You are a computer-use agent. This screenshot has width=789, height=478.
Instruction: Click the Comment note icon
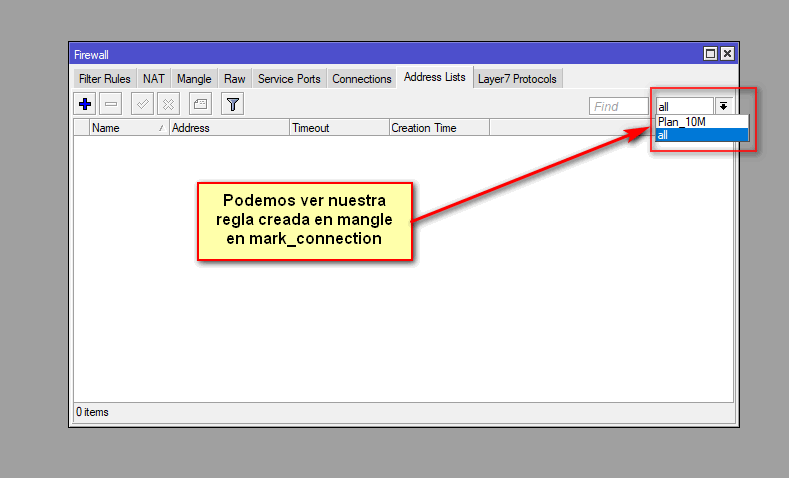pos(200,104)
